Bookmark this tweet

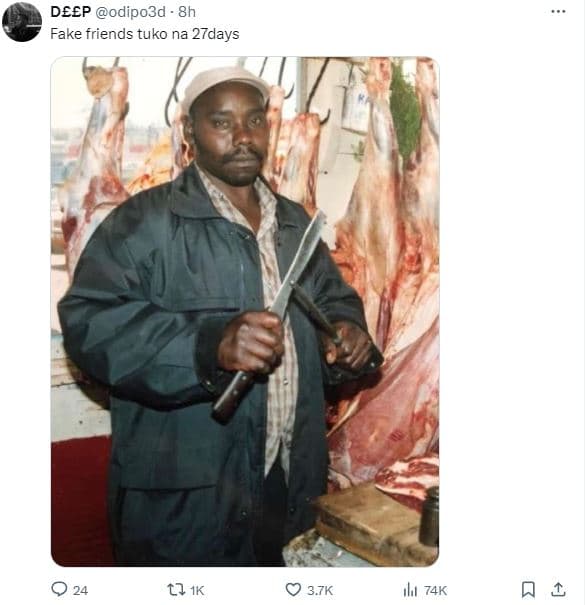coord(528,590)
